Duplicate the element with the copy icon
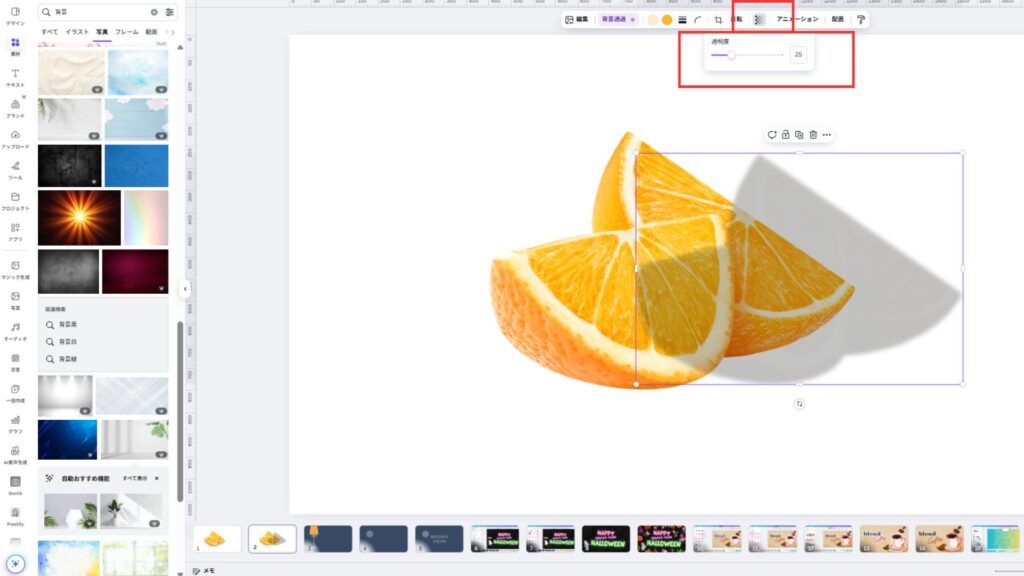Viewport: 1024px width, 576px height. pos(799,135)
